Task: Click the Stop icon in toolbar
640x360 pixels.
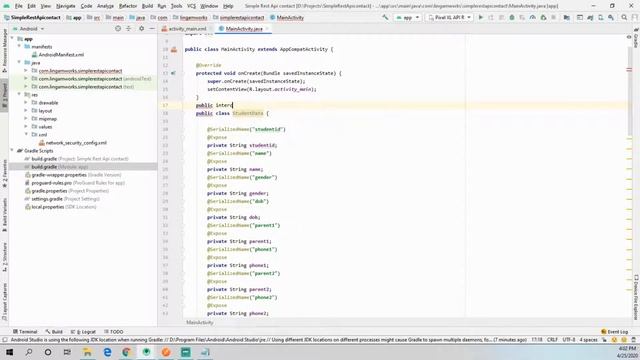Action: (x=553, y=18)
